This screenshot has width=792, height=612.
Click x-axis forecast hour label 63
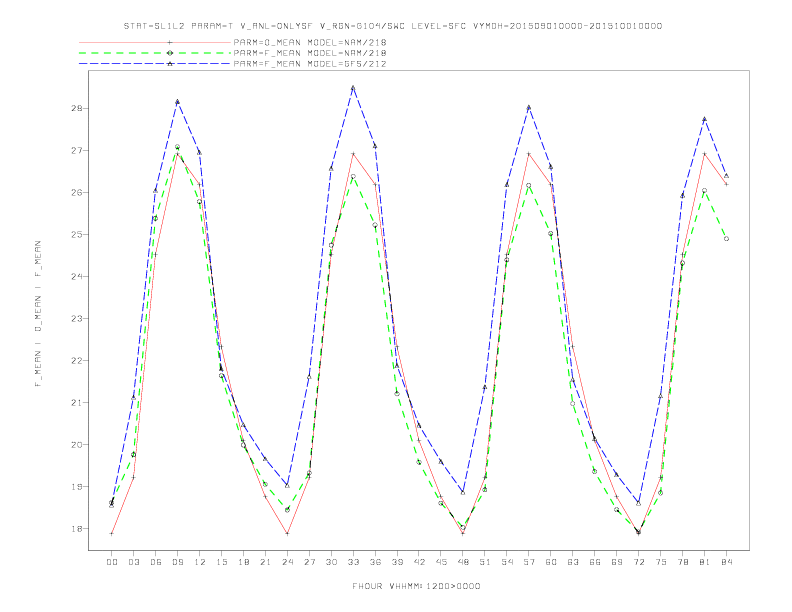click(573, 562)
